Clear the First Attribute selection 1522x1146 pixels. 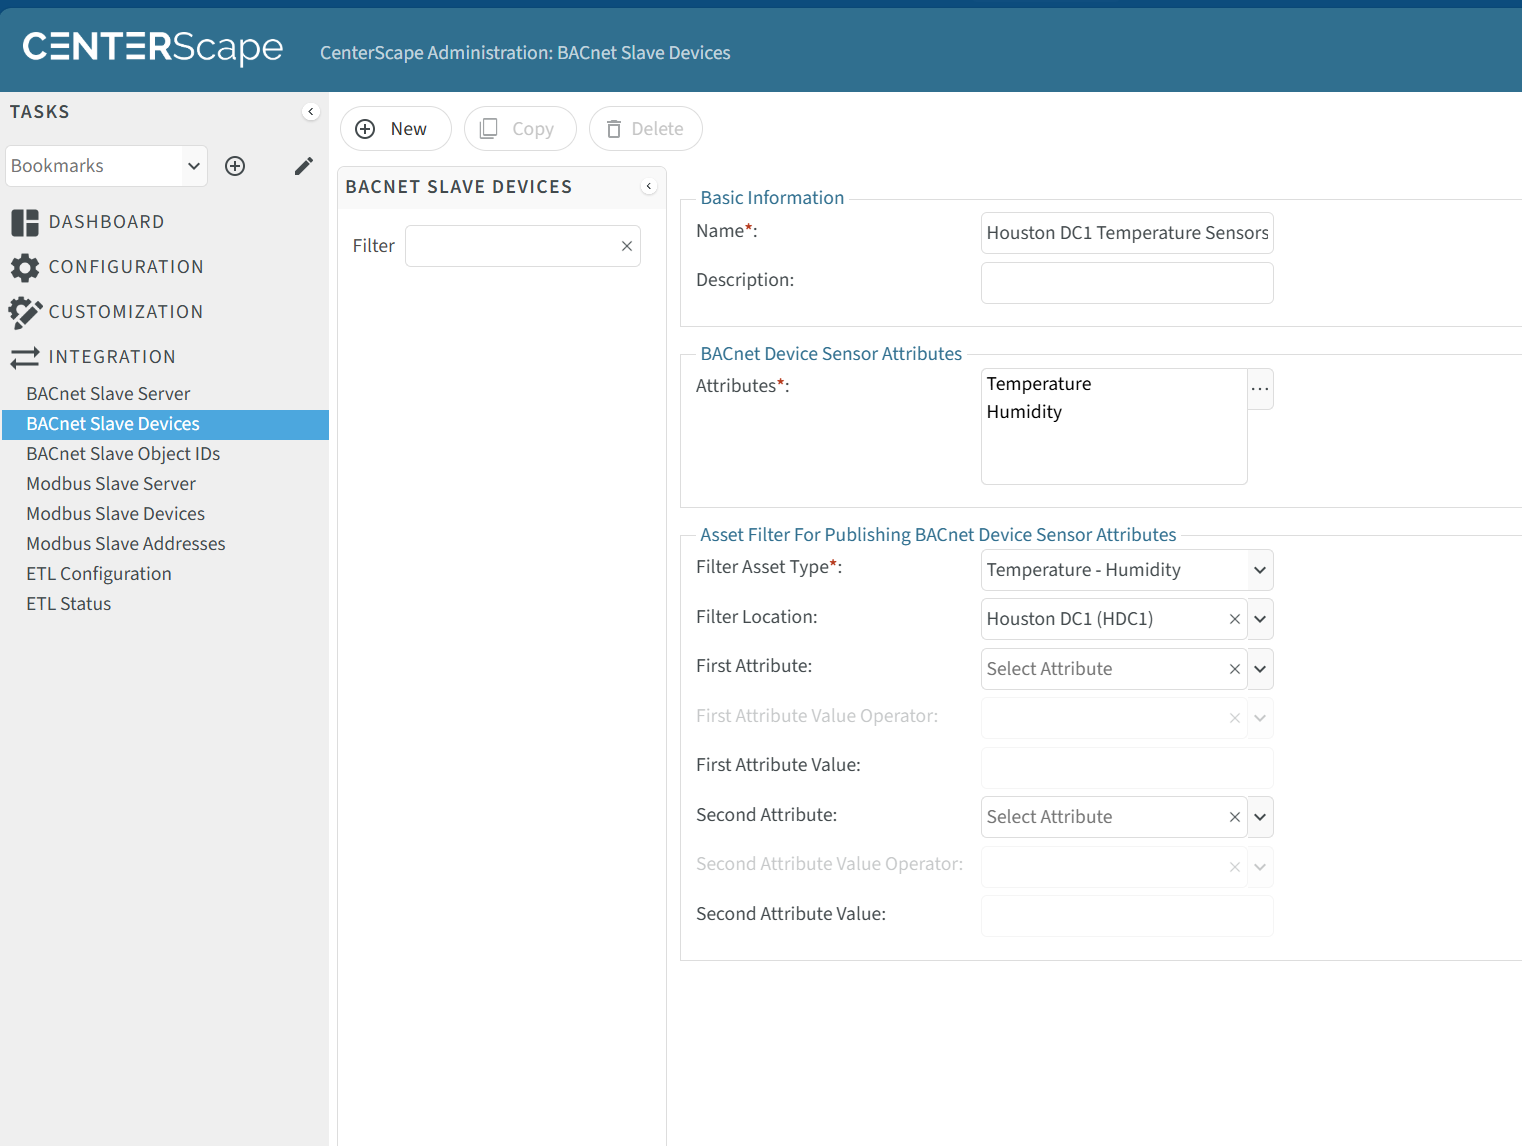click(x=1235, y=669)
